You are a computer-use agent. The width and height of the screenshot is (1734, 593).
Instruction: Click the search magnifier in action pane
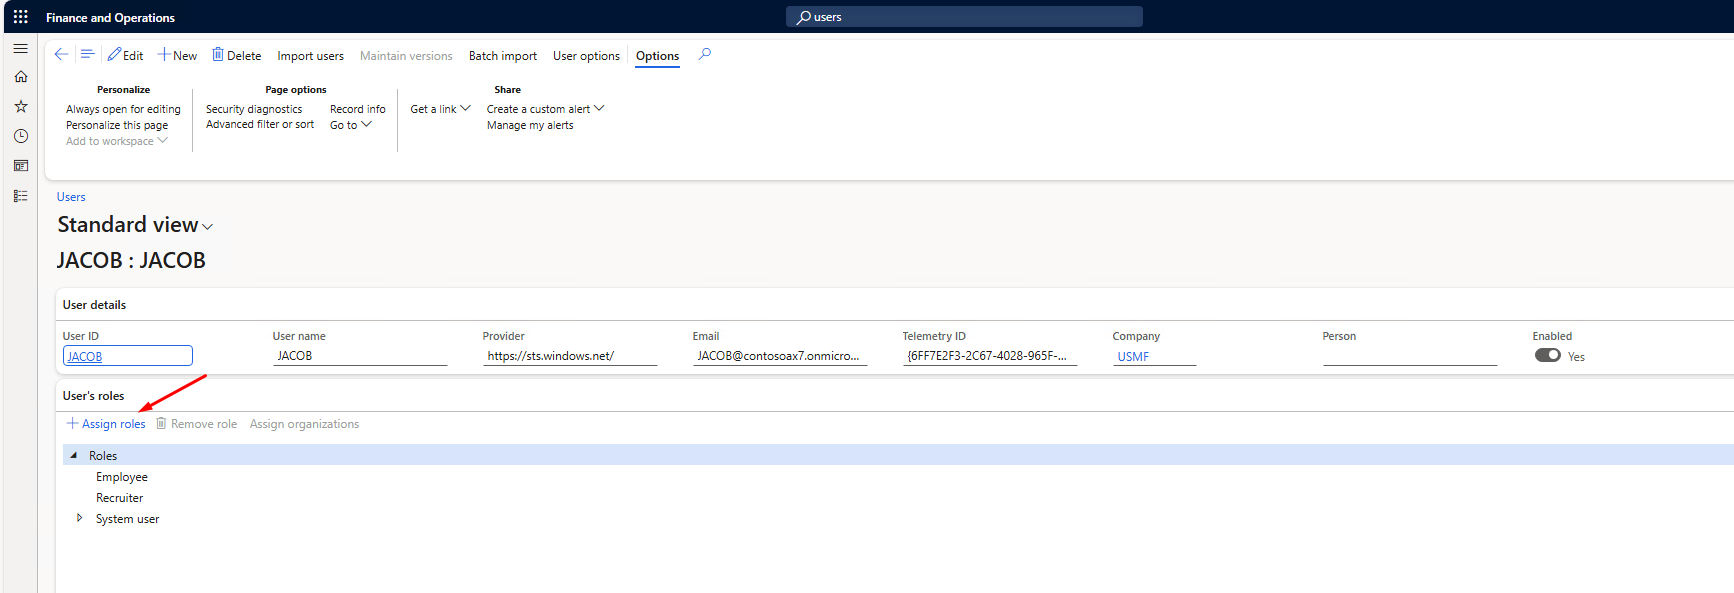point(705,55)
